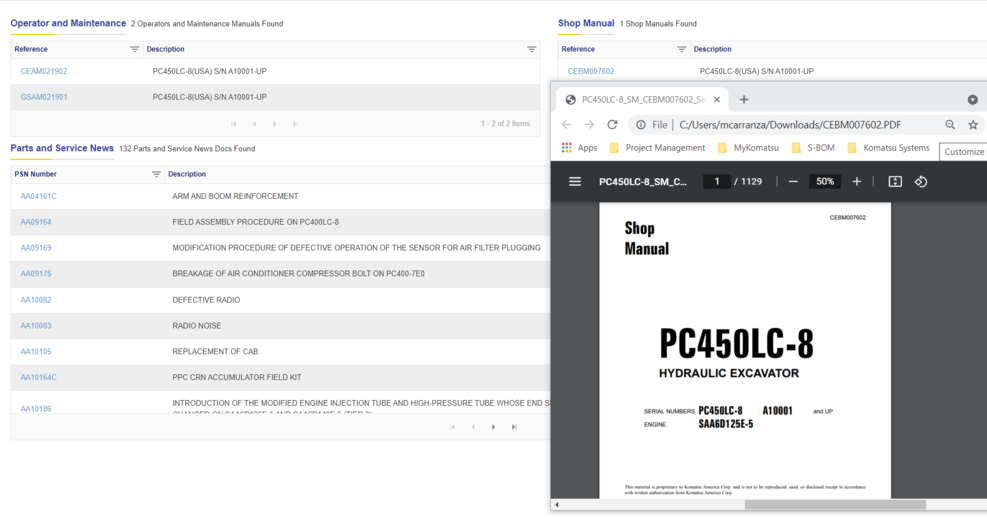
Task: Open MyKomatsu bookmark folder
Action: click(x=748, y=147)
